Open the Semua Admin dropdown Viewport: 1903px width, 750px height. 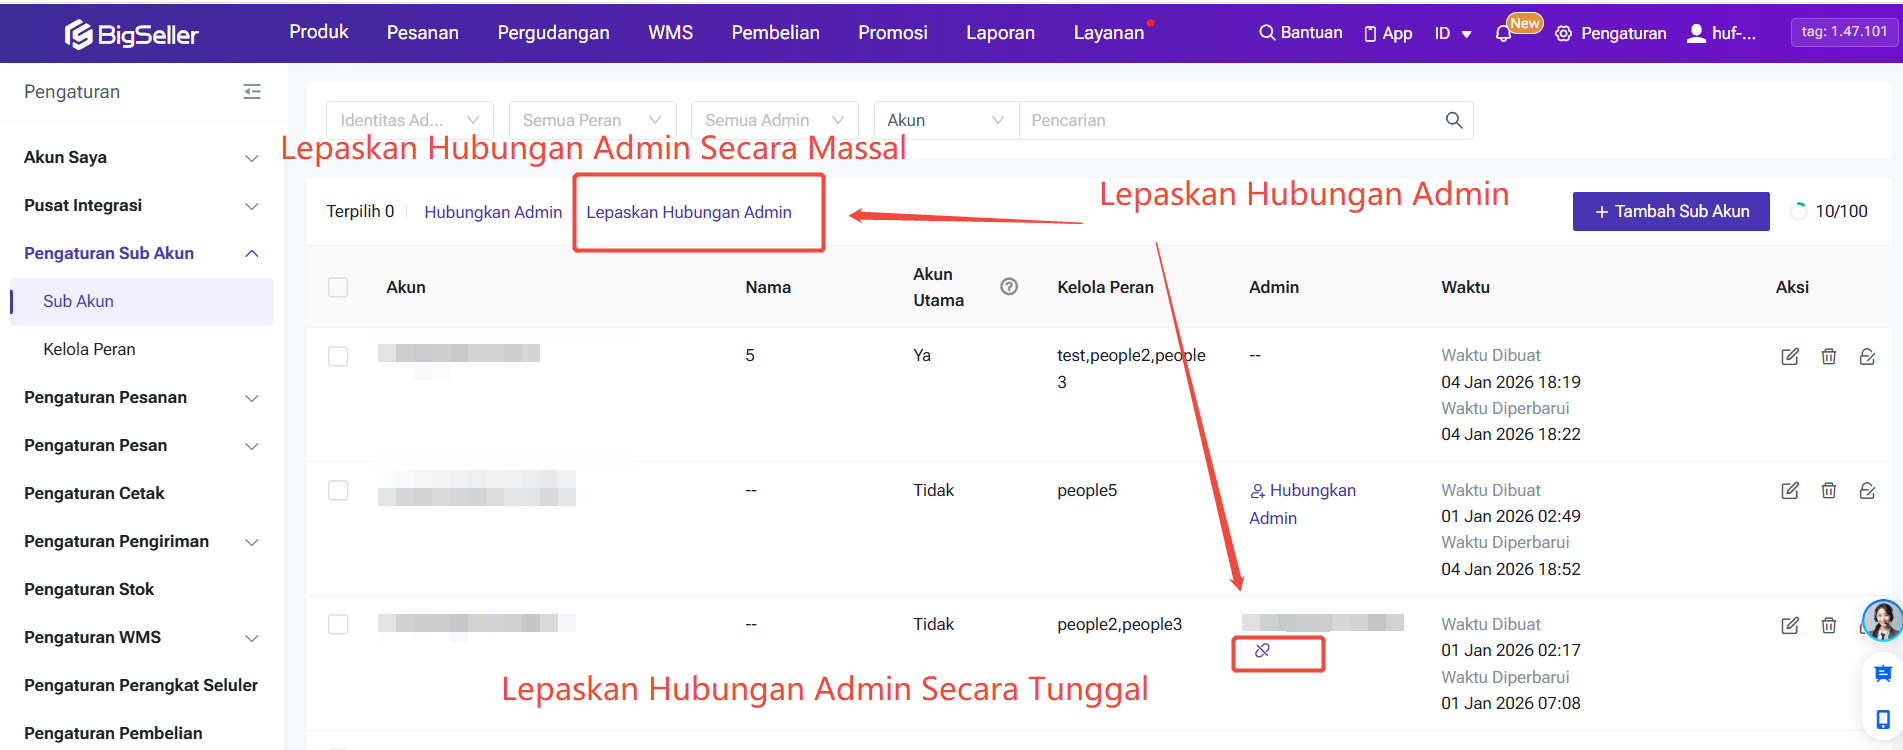point(775,120)
